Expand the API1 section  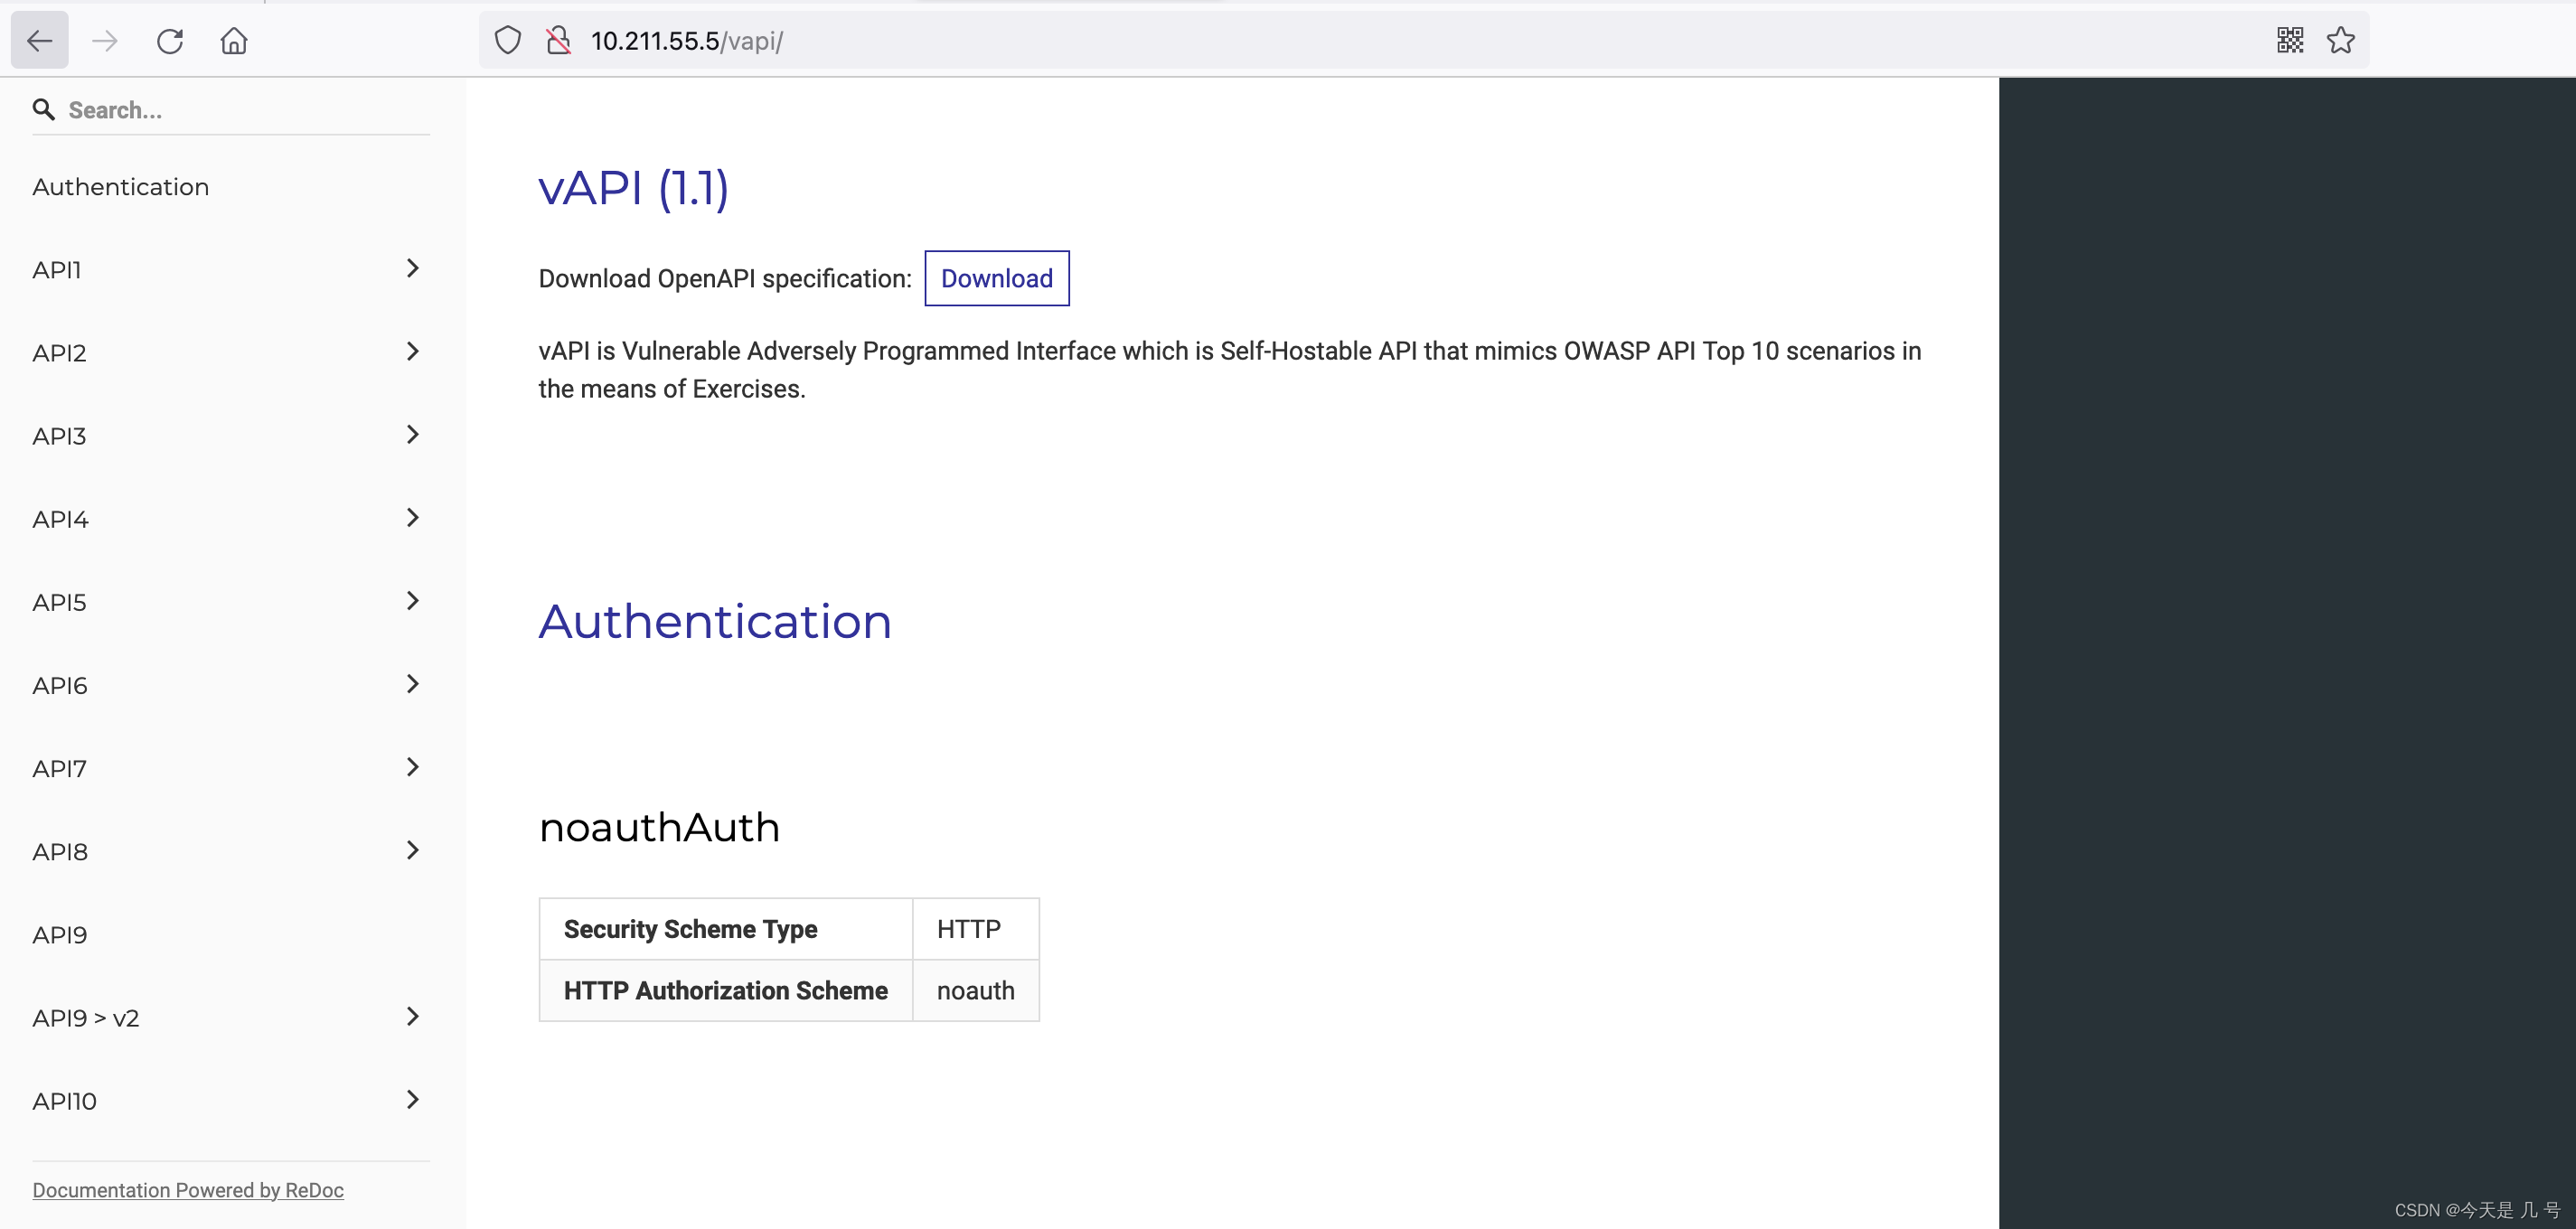coord(412,269)
